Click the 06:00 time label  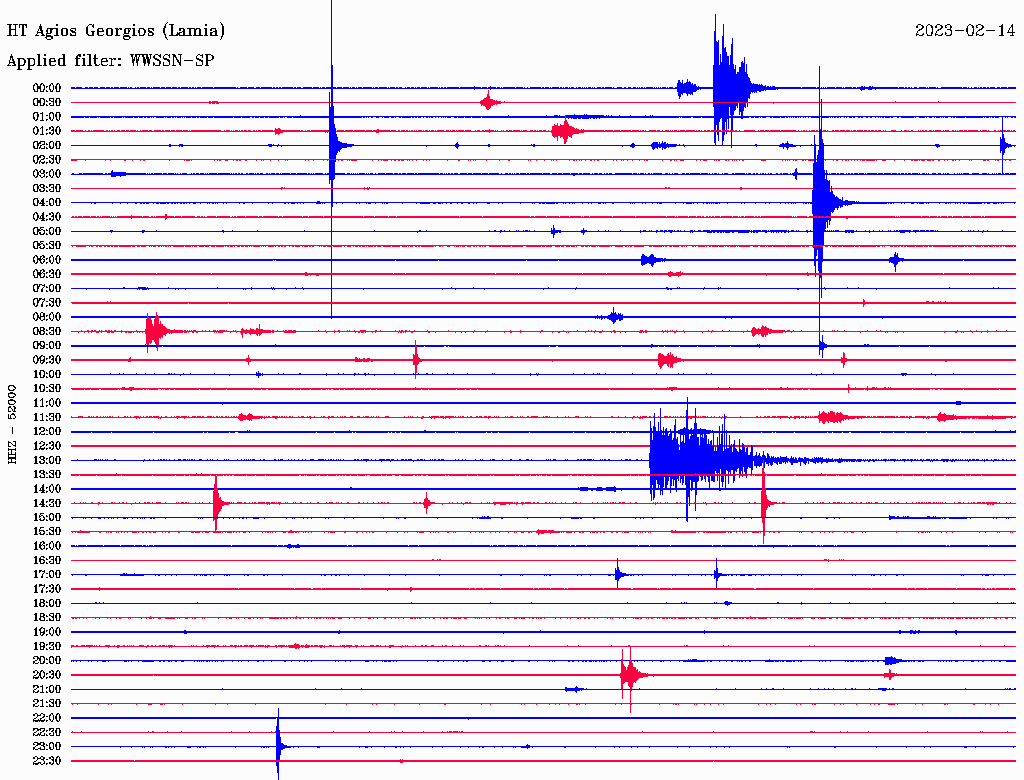tap(47, 260)
